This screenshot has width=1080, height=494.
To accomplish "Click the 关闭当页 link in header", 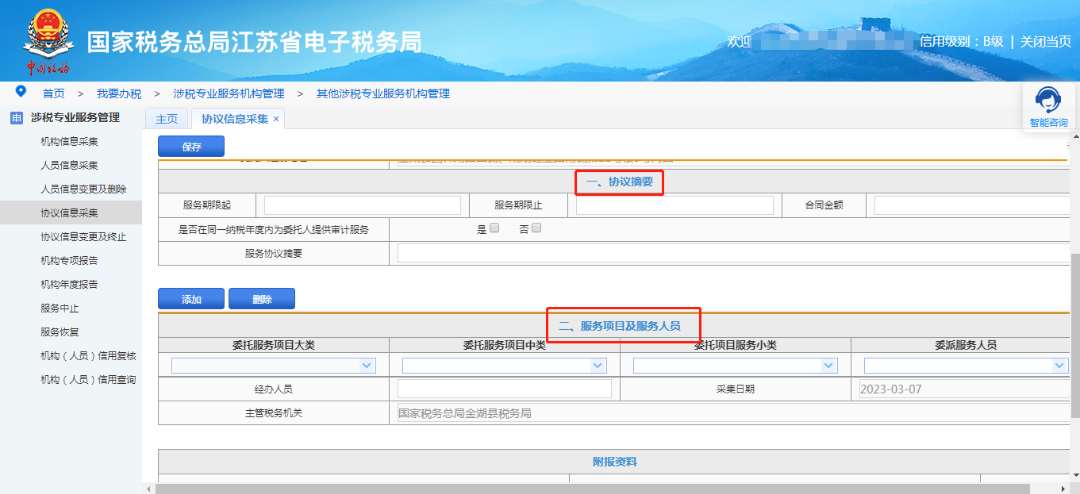I will (1046, 41).
